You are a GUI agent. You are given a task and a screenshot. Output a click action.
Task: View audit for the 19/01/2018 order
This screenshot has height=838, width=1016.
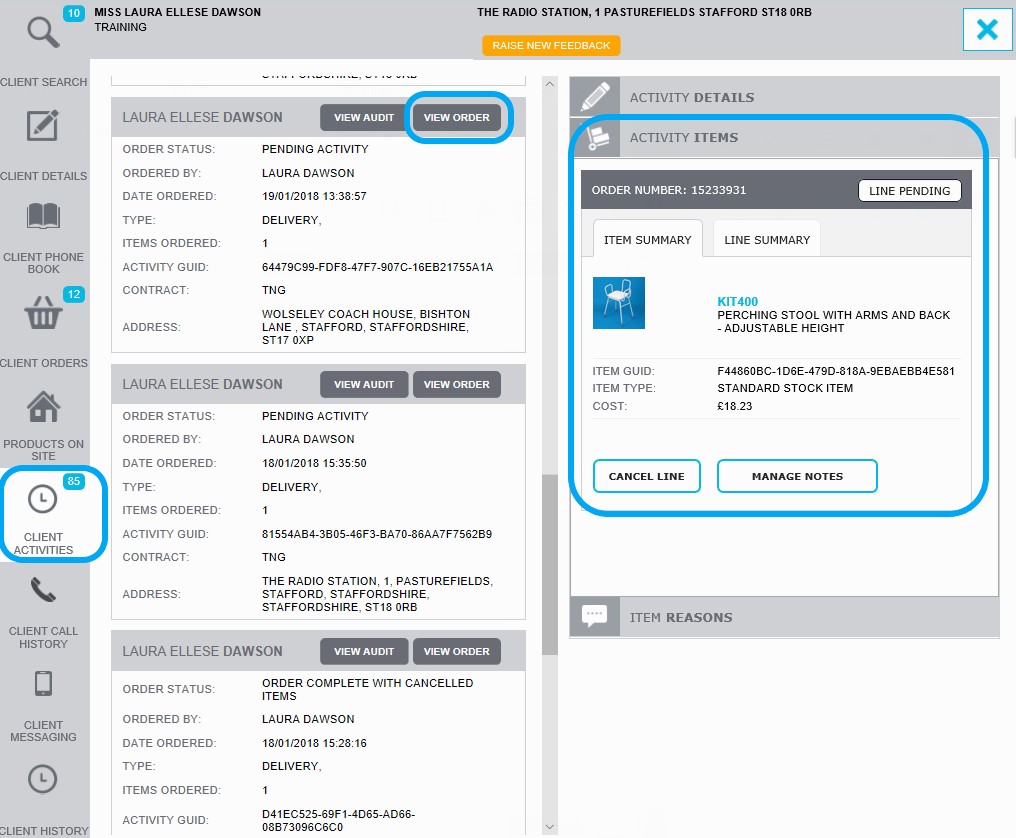point(364,117)
